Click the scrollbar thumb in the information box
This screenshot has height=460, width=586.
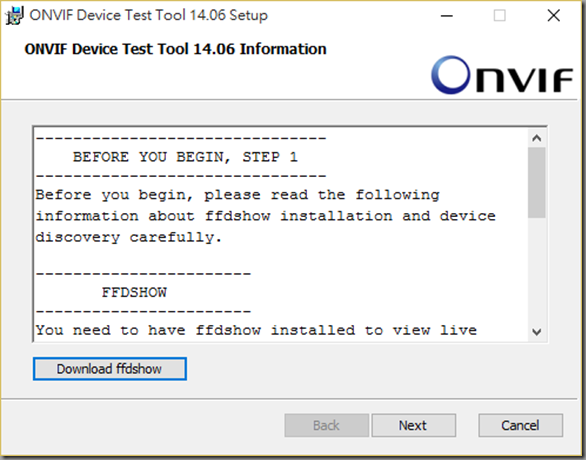coord(537,182)
